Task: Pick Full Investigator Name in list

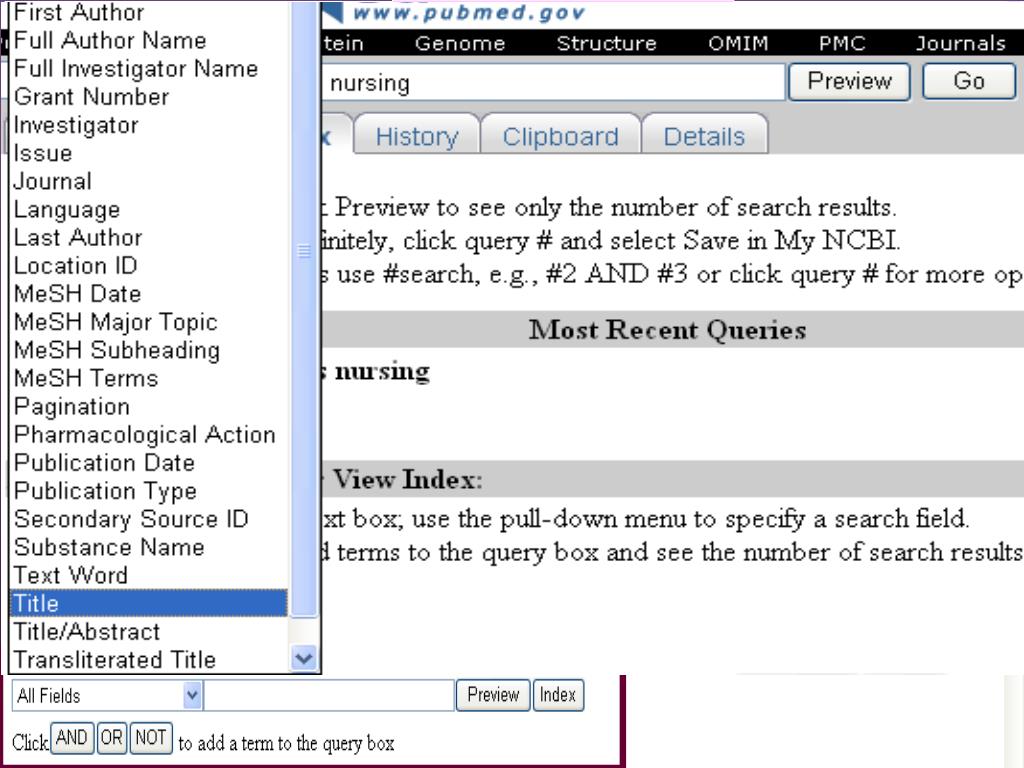Action: [x=149, y=69]
